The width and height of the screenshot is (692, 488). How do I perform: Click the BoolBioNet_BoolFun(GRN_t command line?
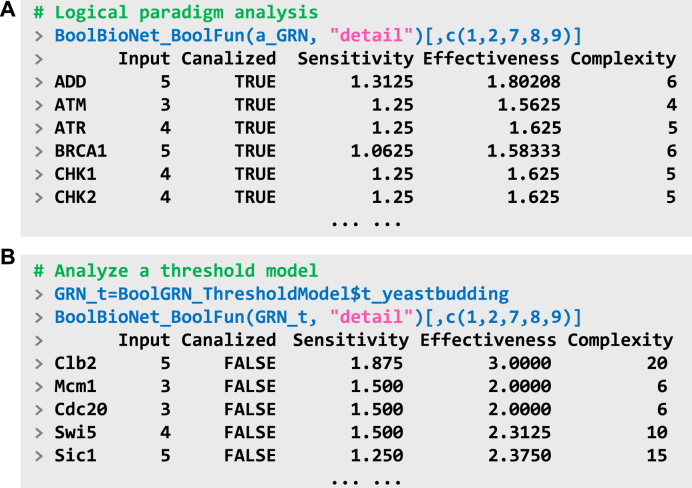click(318, 317)
